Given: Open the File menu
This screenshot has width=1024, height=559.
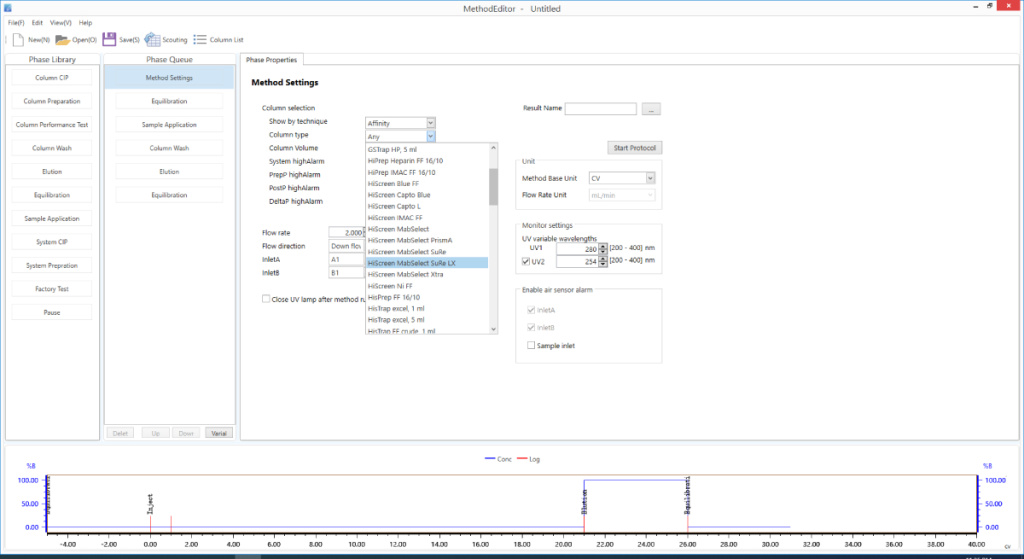Looking at the screenshot, I should coord(16,23).
